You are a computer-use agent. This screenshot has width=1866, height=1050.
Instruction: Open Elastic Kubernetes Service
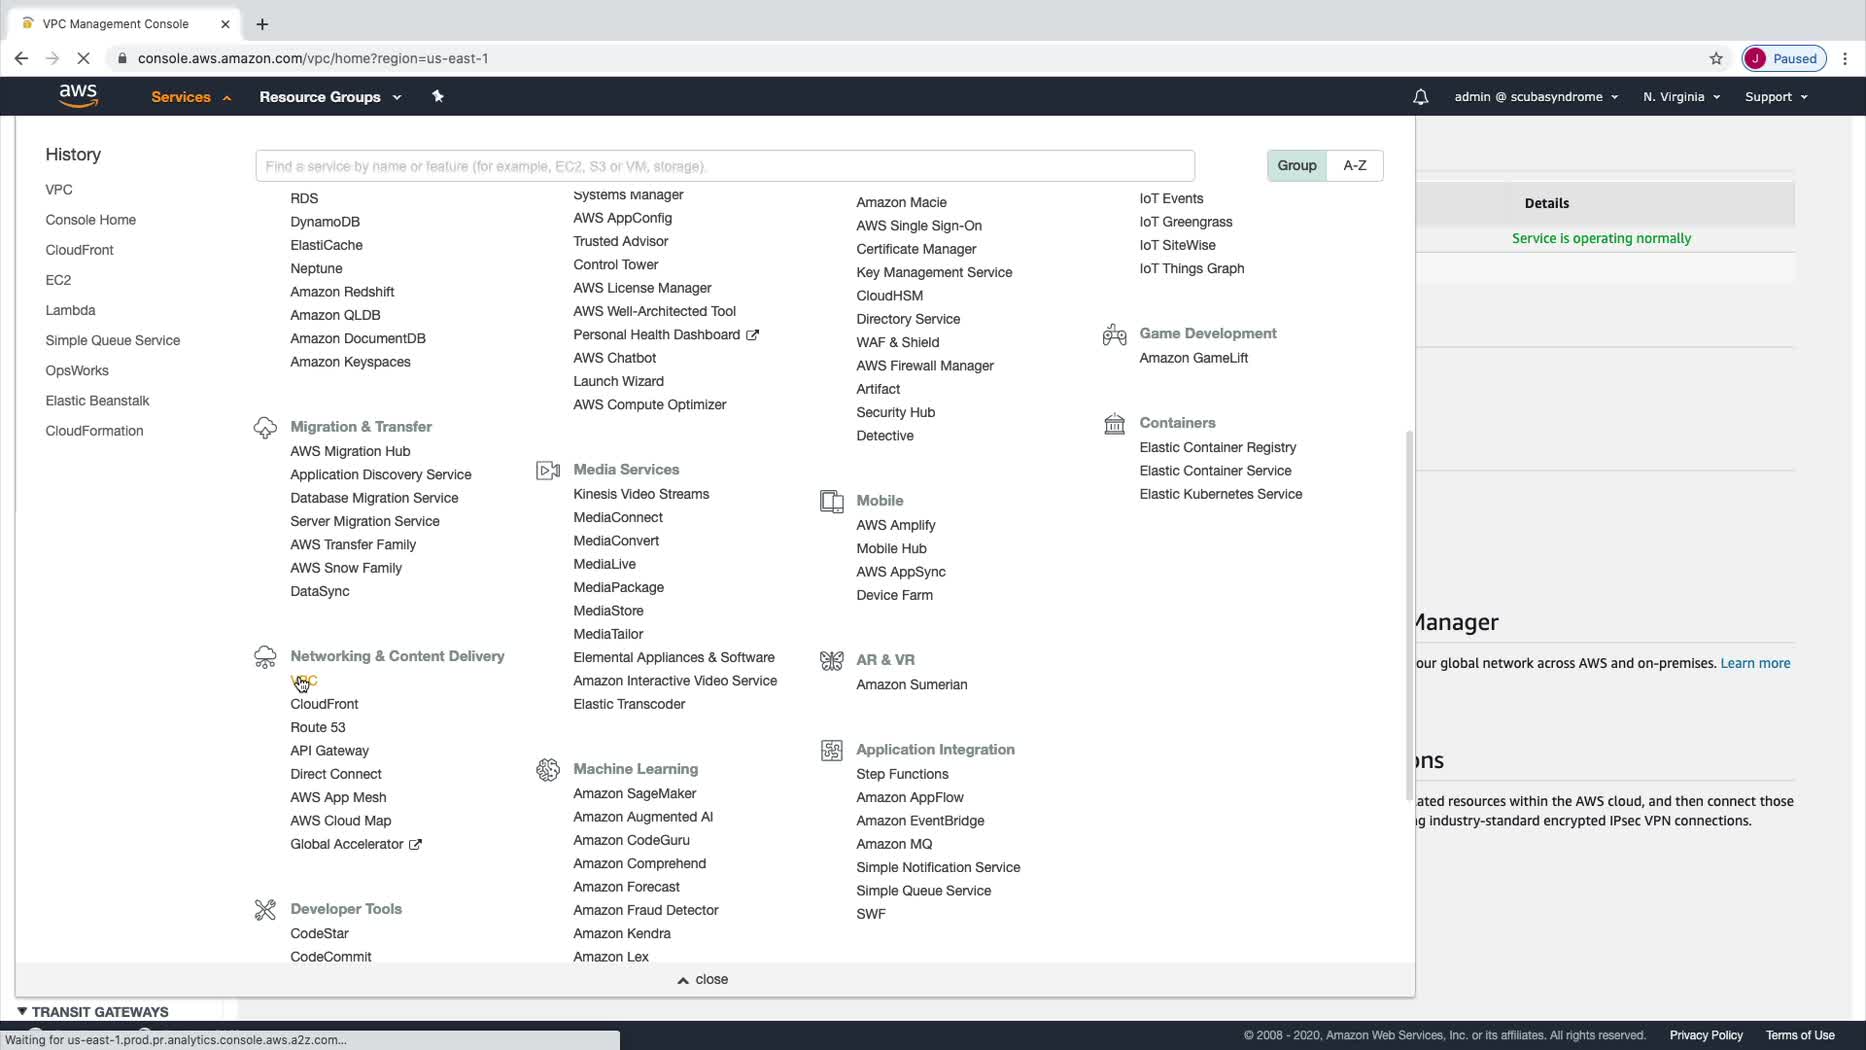pos(1221,494)
